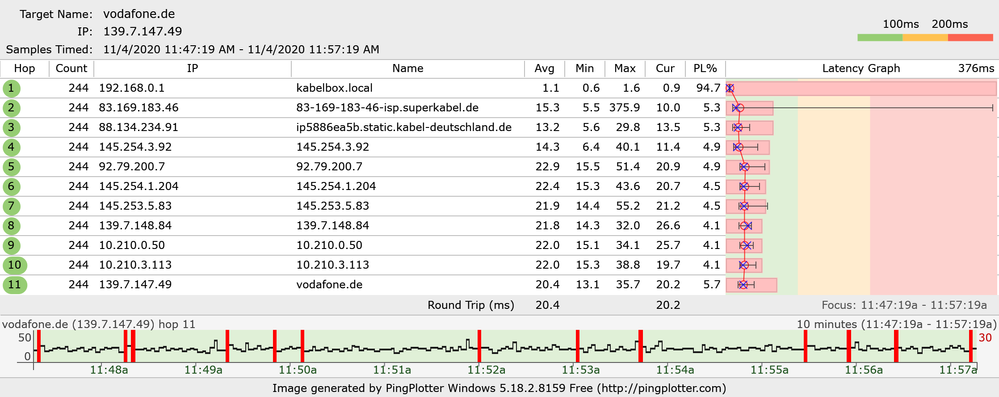Click the 5.7 packet loss value
The image size is (999, 397).
712,285
